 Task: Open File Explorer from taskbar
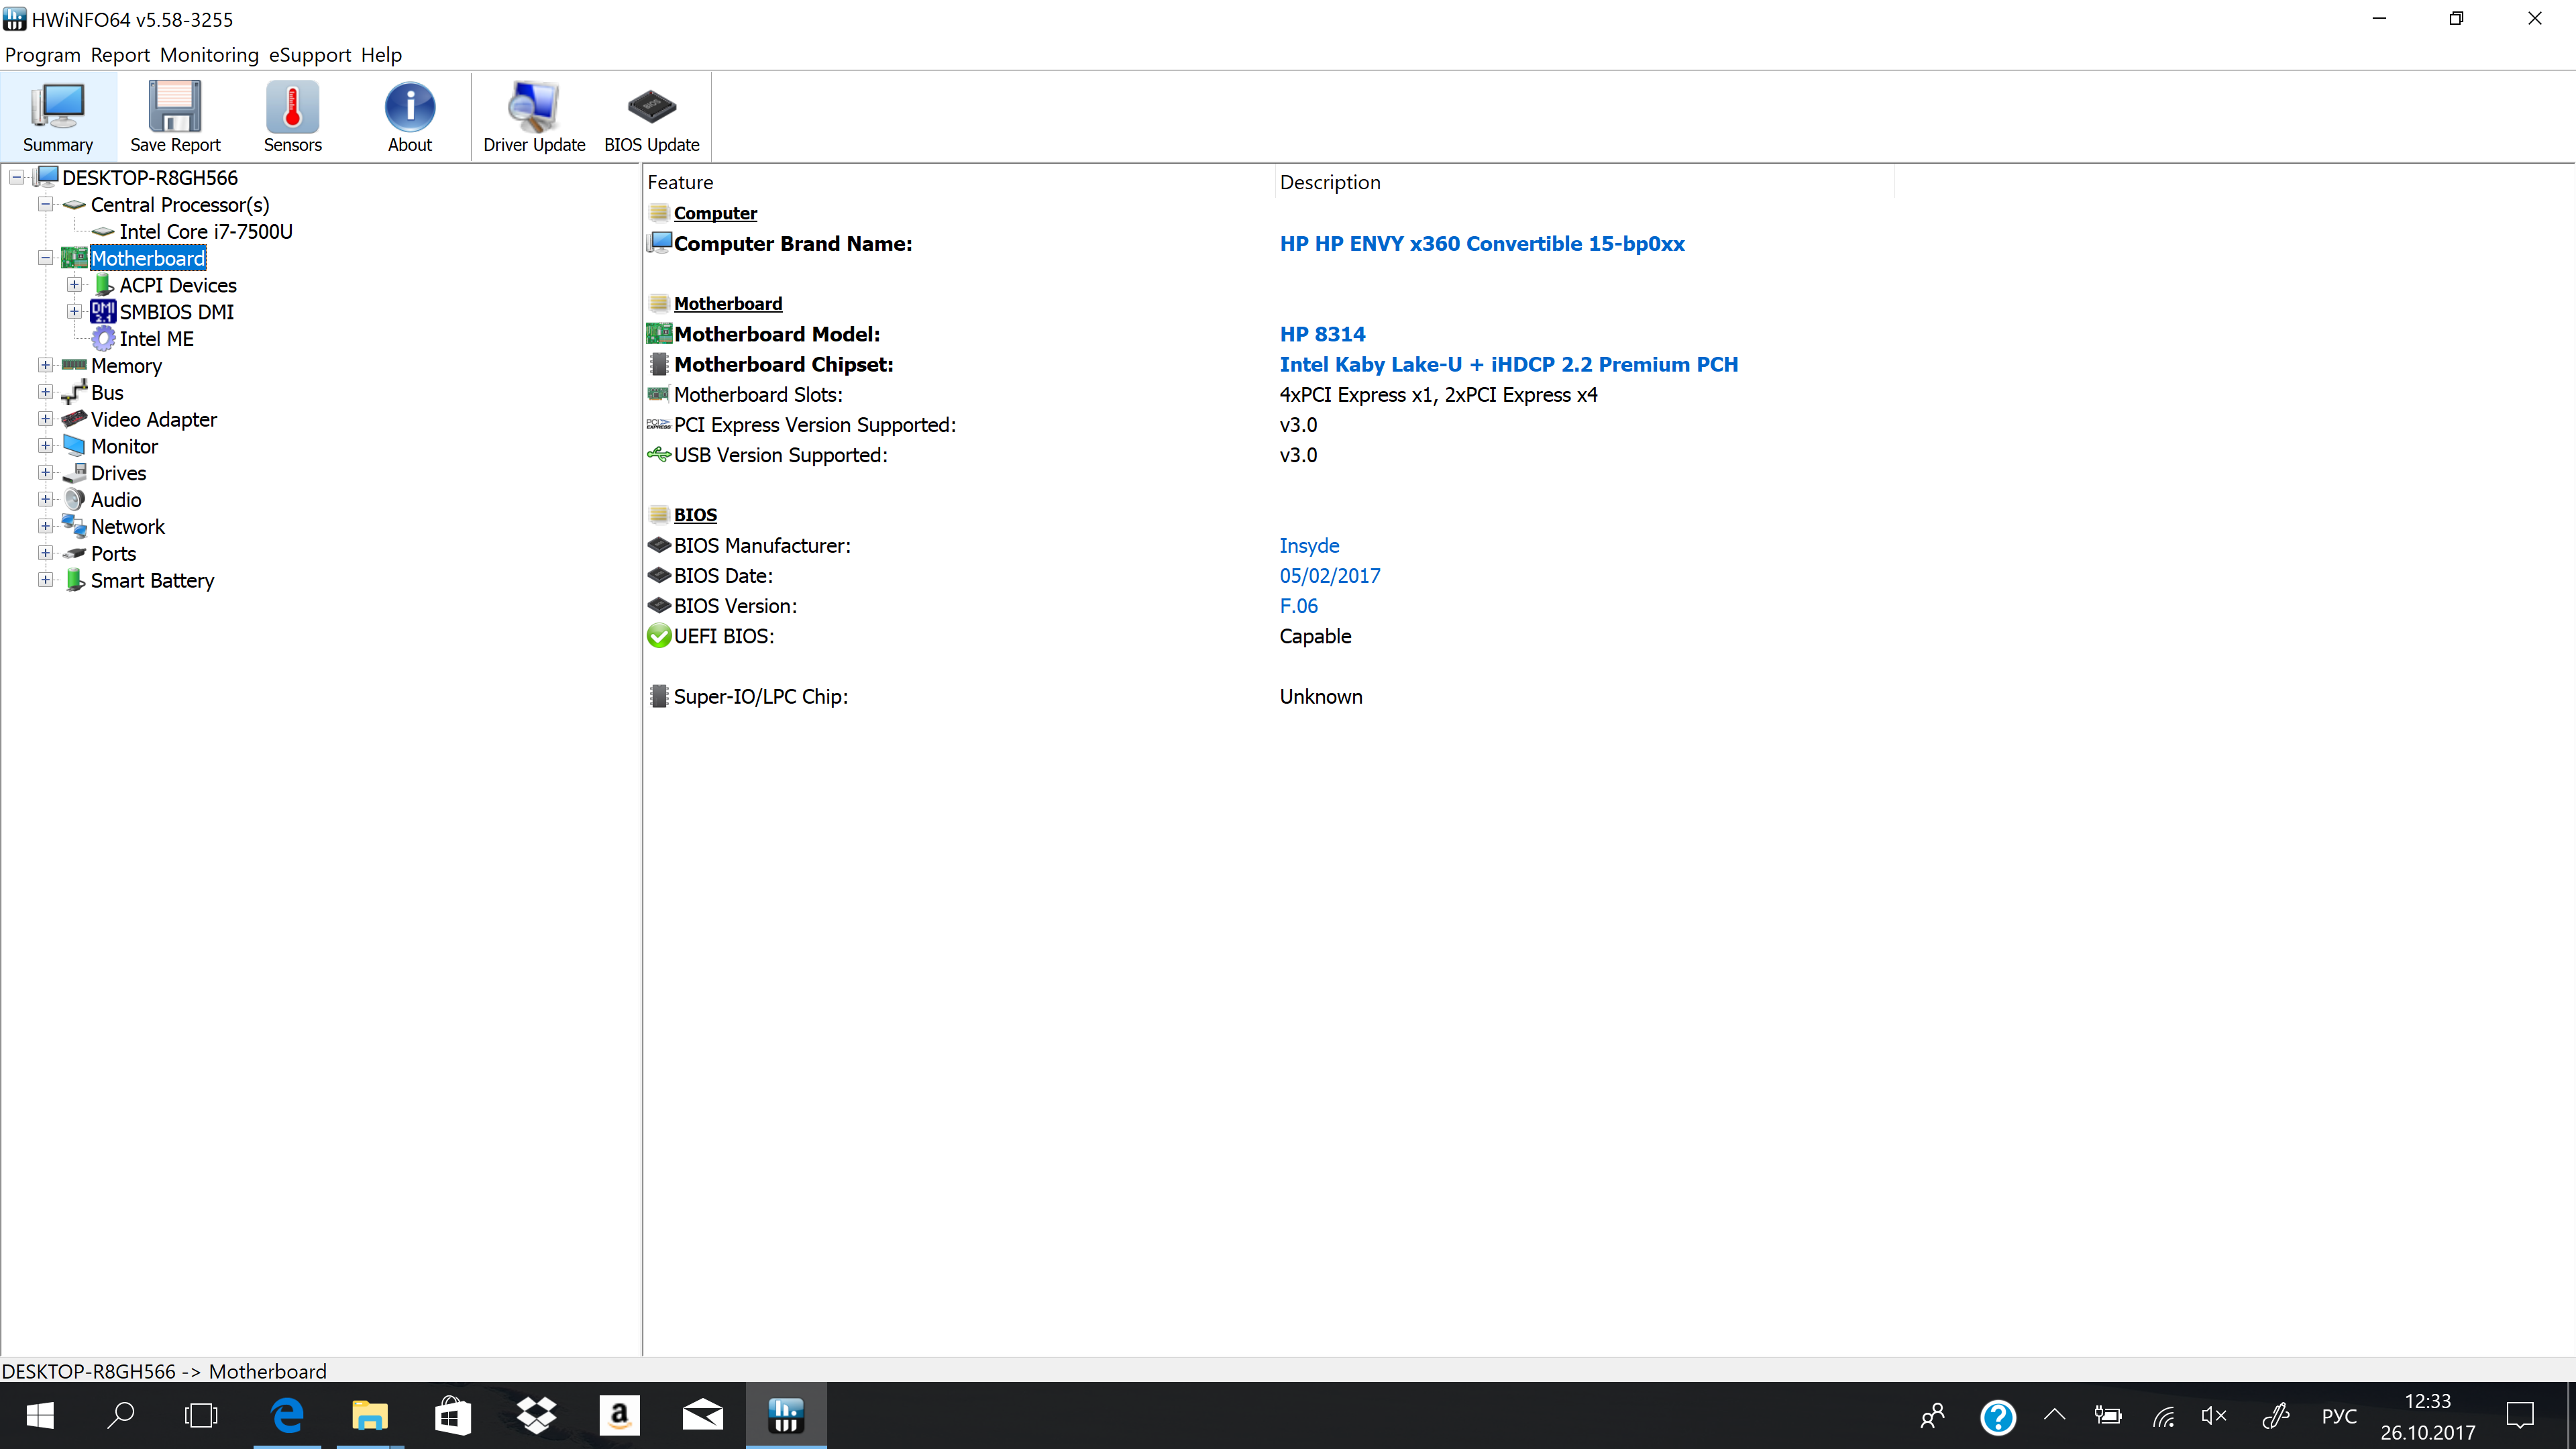pyautogui.click(x=370, y=1415)
